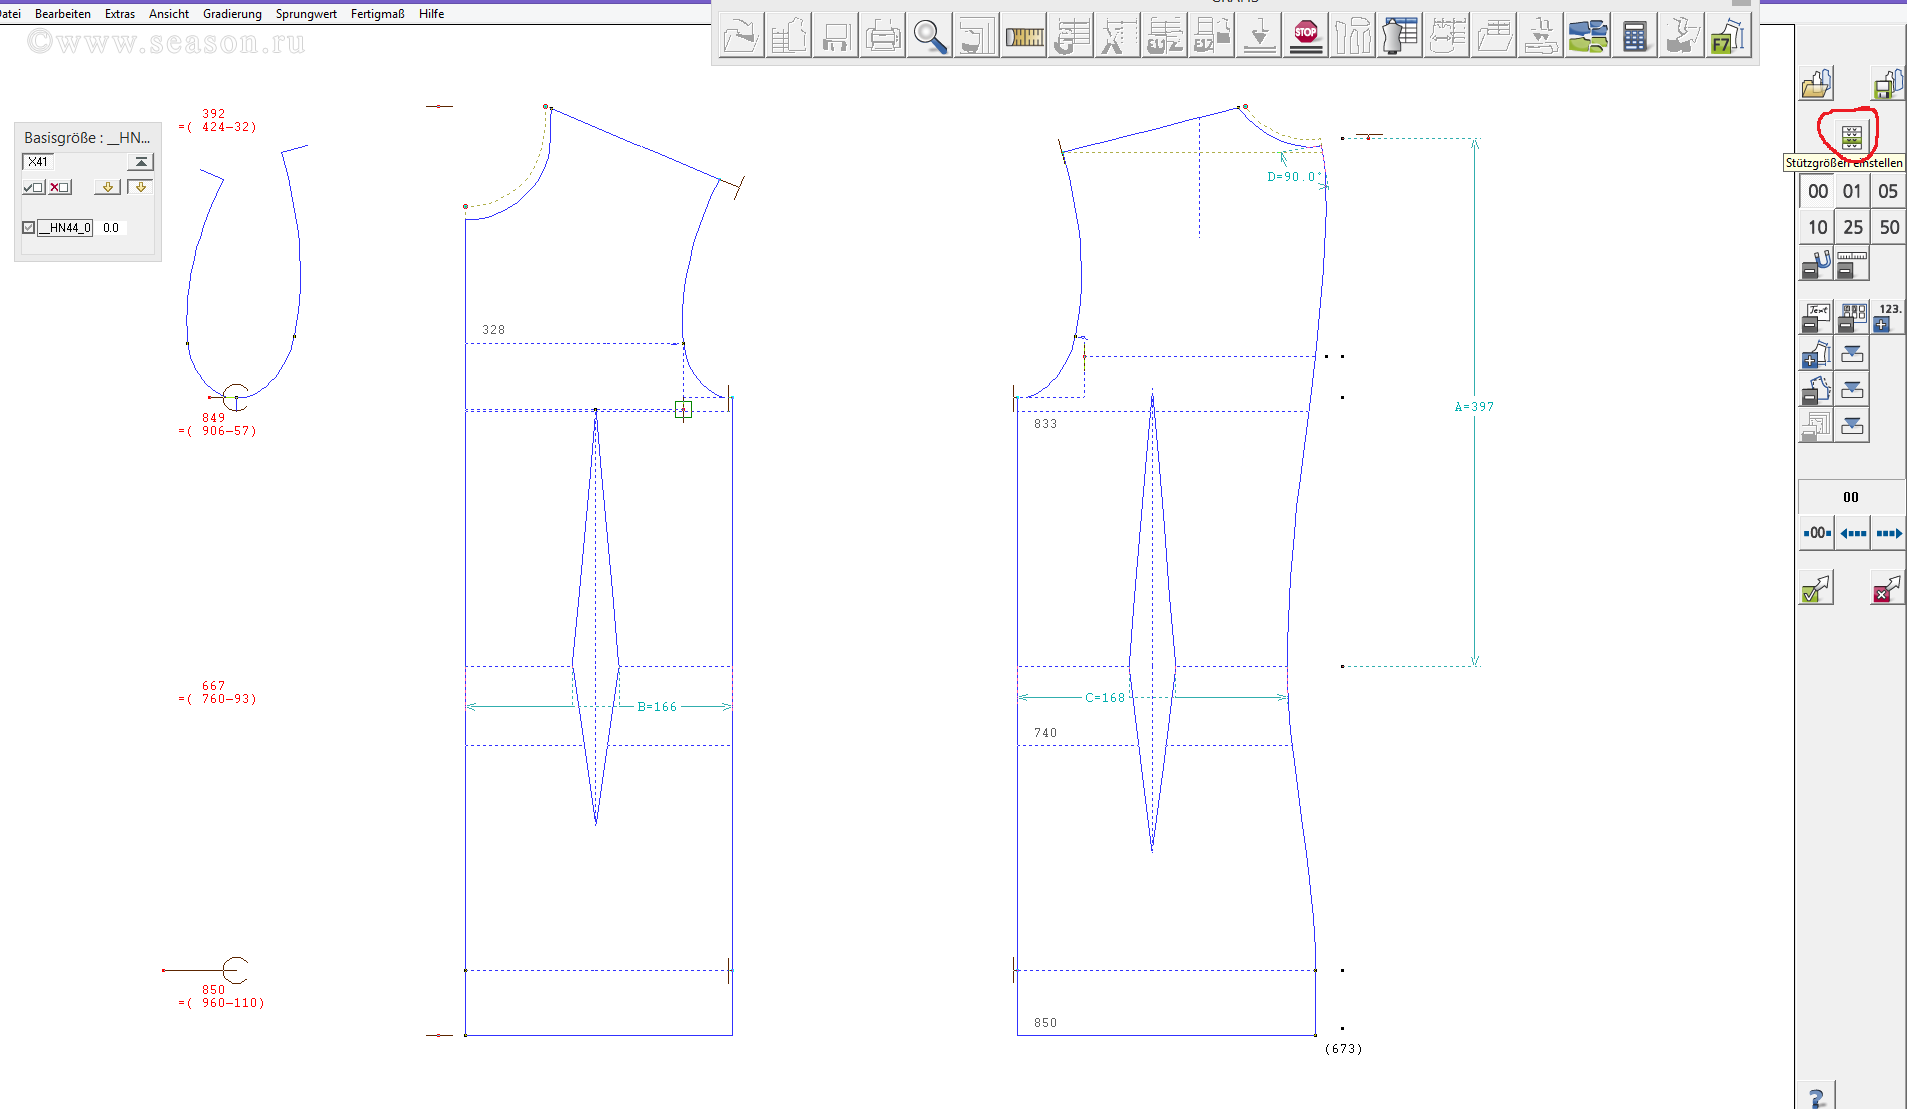Click the first yellow down arrow button
This screenshot has height=1109, width=1907.
[x=107, y=187]
